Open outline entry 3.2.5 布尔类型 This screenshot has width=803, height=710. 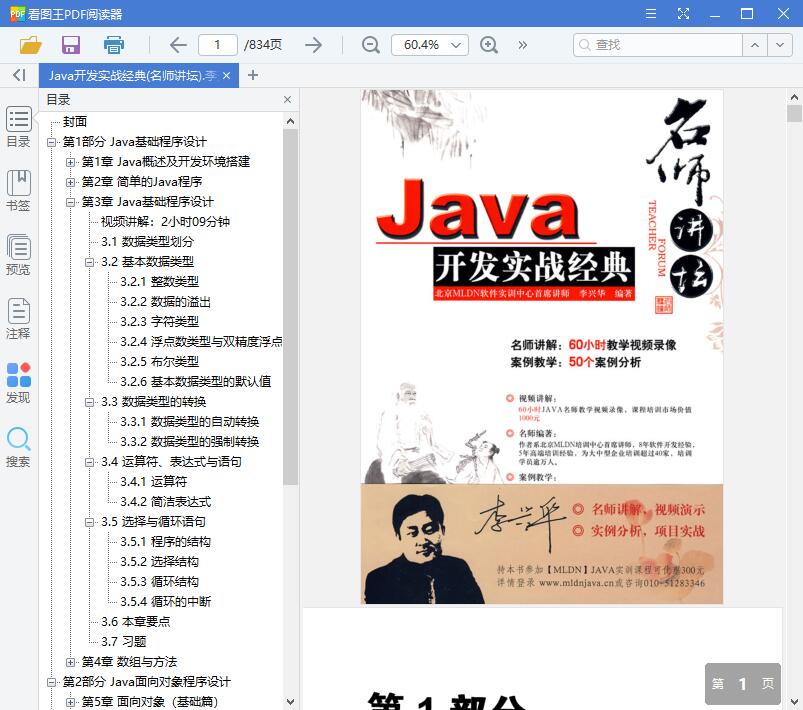[x=159, y=362]
